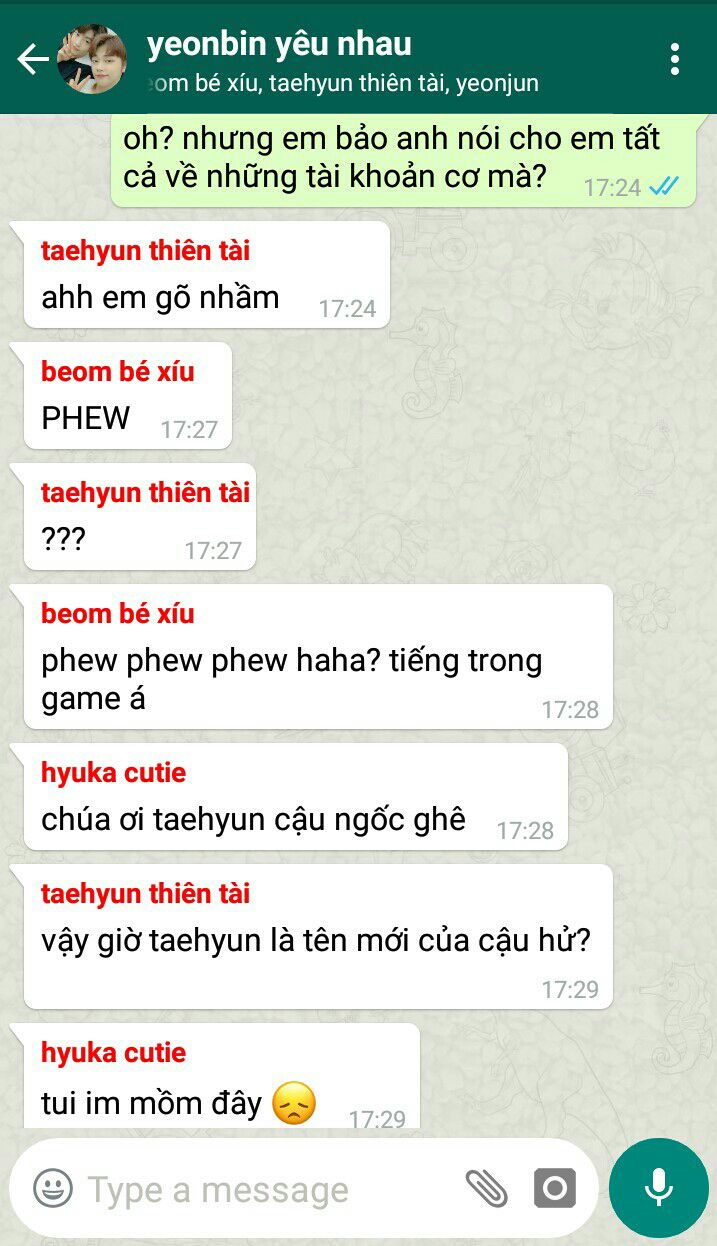This screenshot has width=717, height=1246.
Task: Open the three-dot overflow menu
Action: (x=675, y=59)
